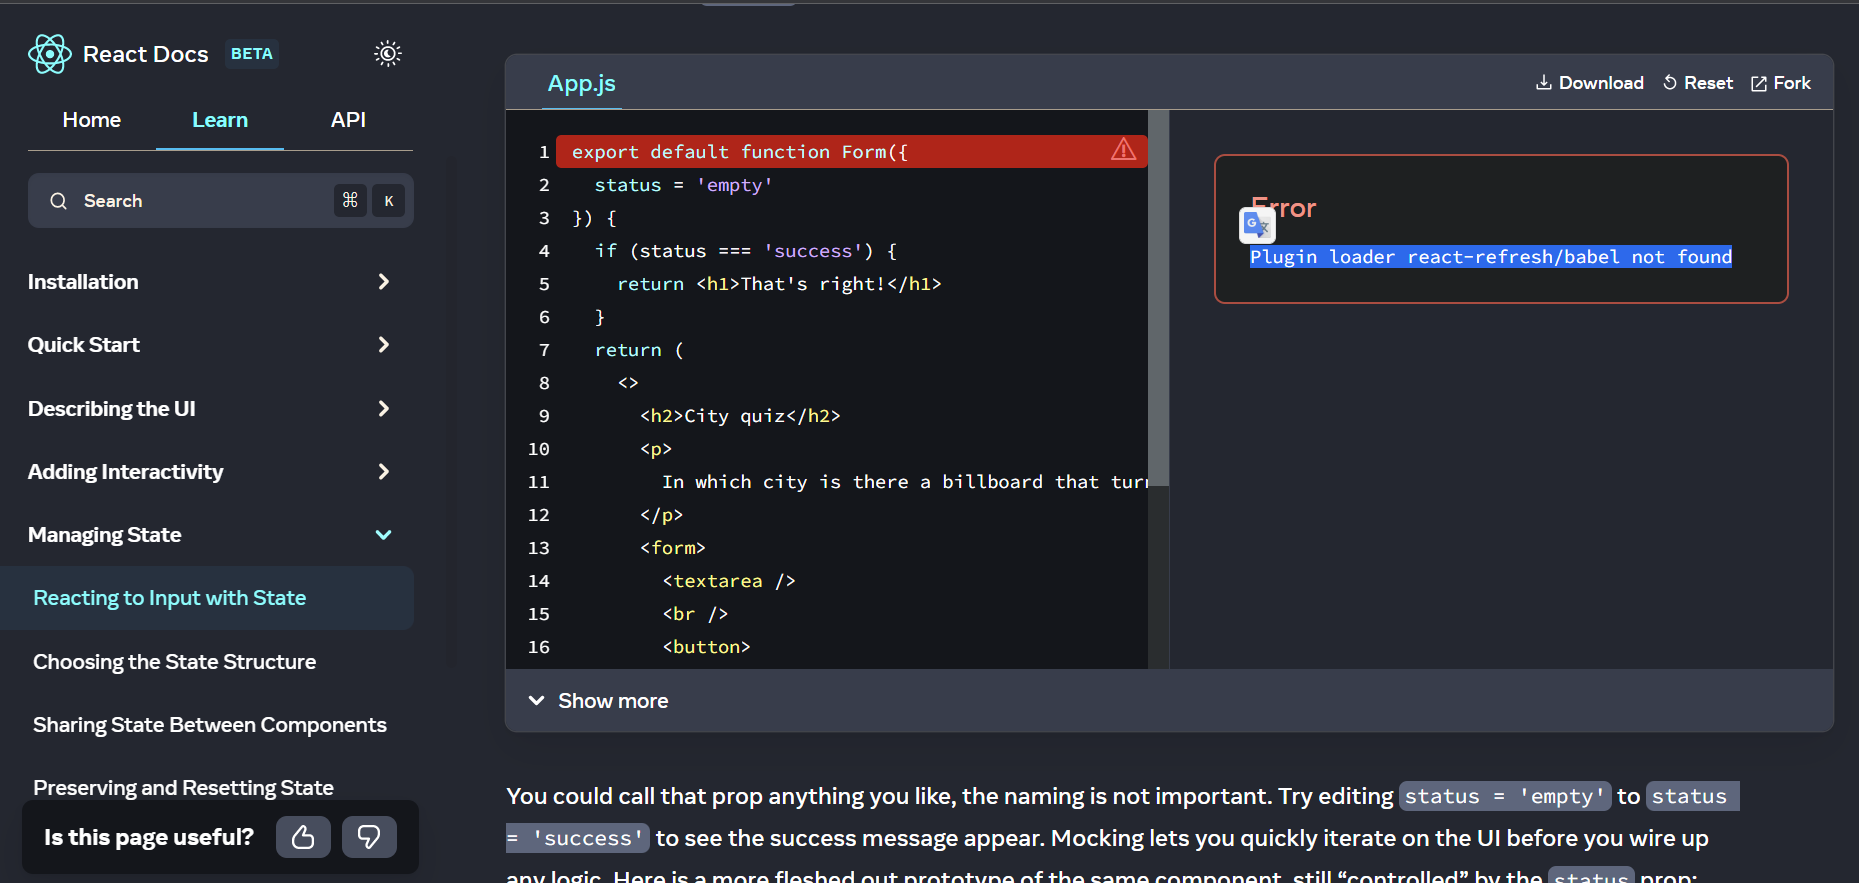
Task: Open the Learn tab
Action: tap(220, 120)
